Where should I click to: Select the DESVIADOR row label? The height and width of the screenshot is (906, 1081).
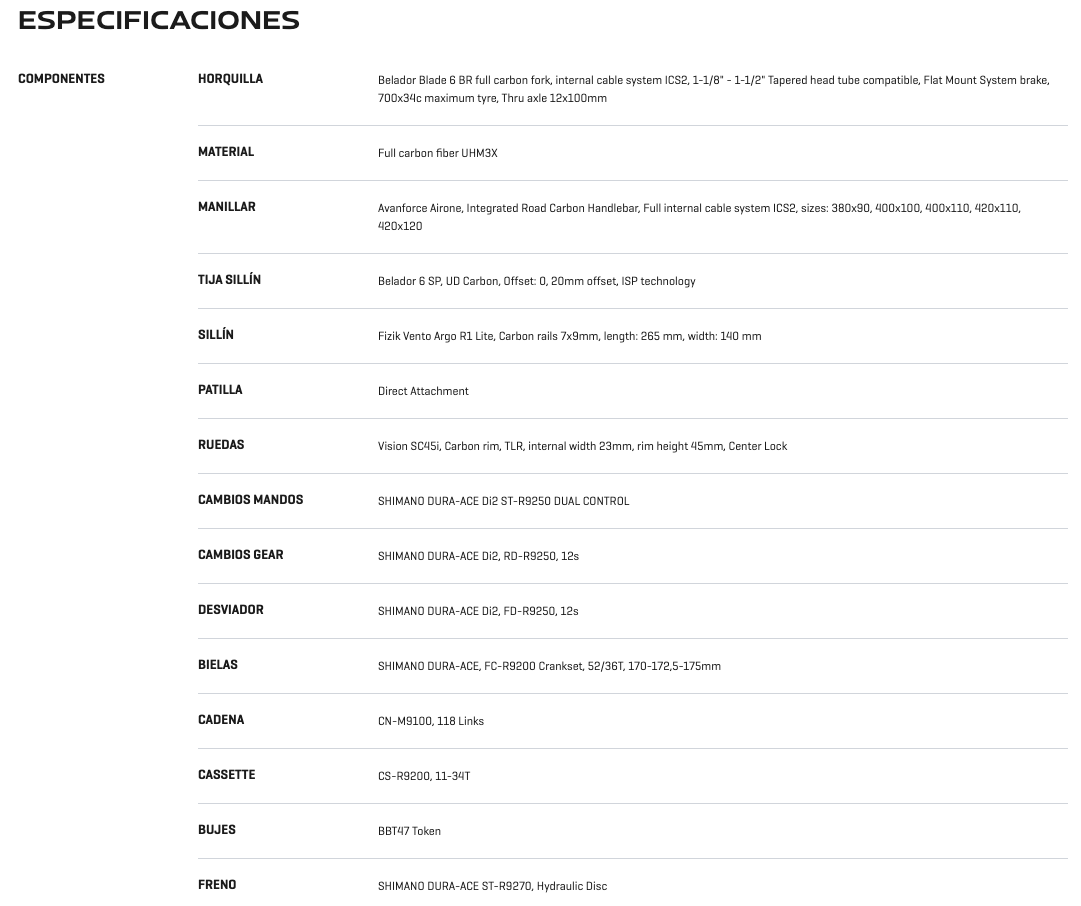(231, 610)
